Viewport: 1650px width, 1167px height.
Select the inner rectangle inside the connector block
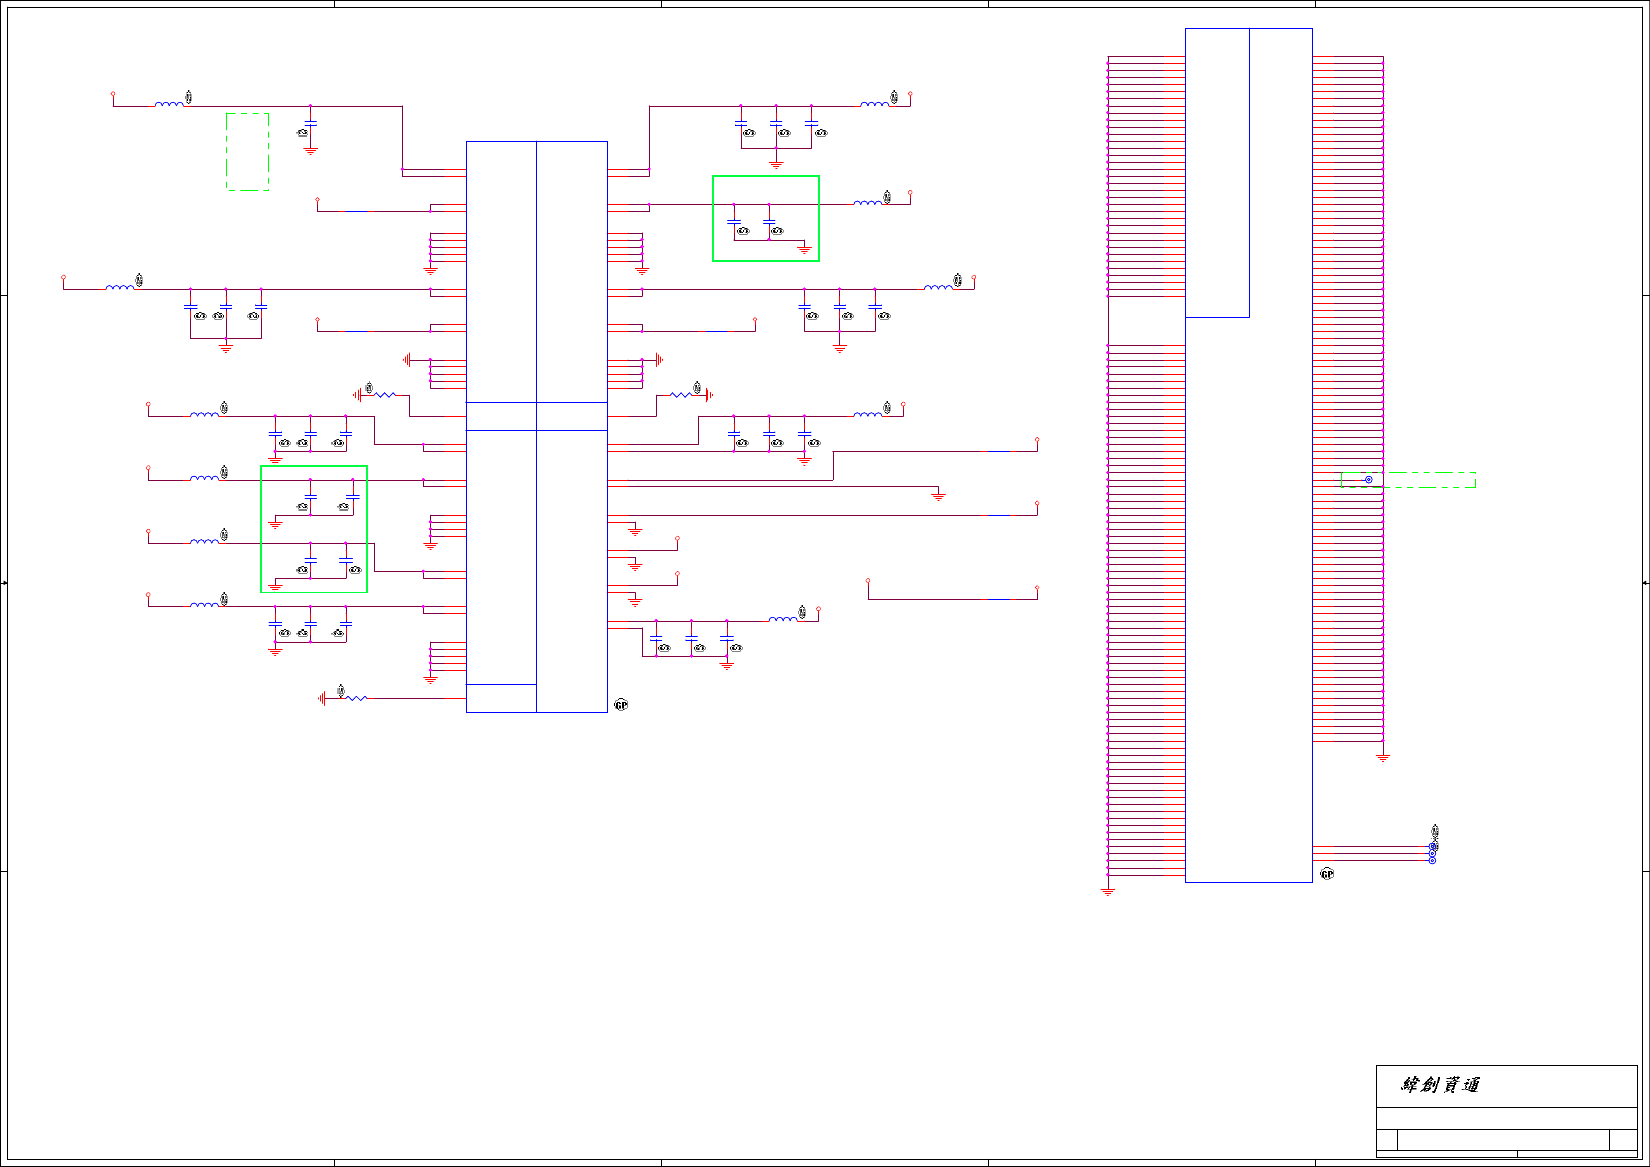click(1217, 173)
